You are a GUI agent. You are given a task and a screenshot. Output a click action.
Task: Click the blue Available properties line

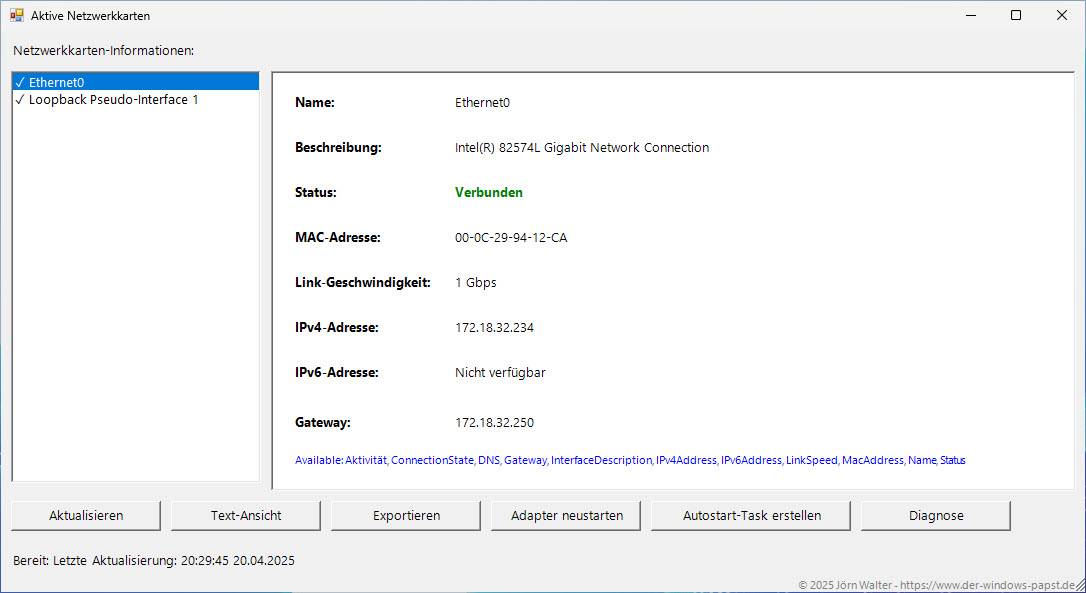[x=630, y=461]
